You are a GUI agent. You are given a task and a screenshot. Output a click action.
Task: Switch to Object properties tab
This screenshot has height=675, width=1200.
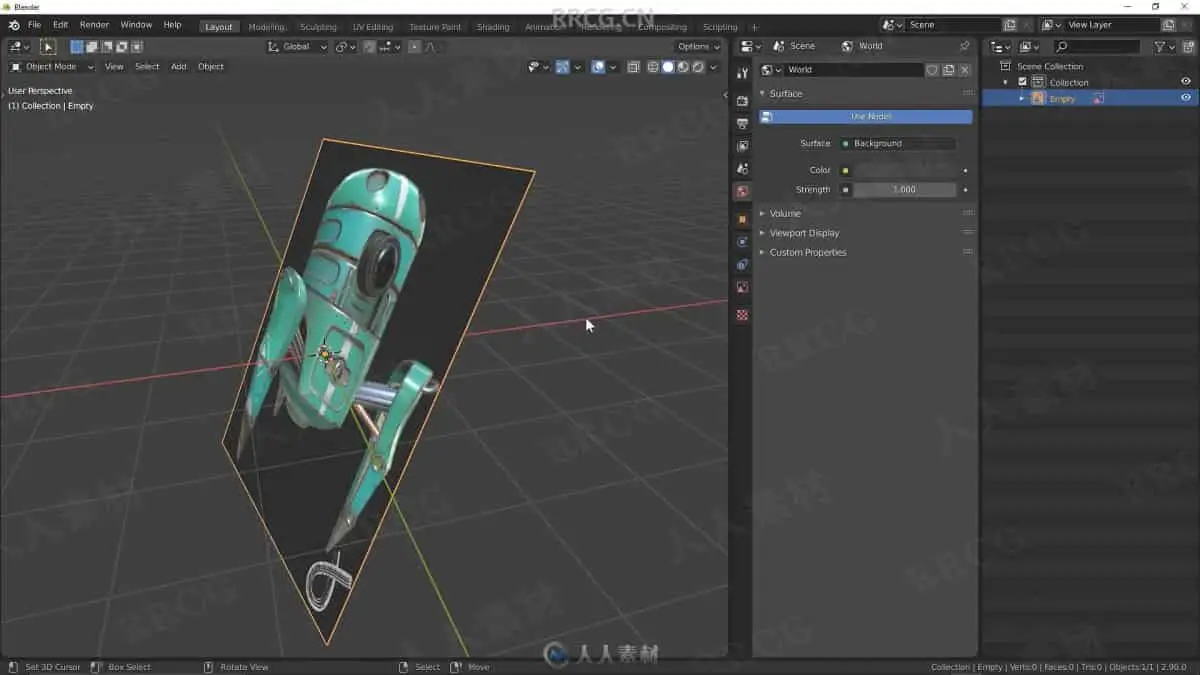pos(742,218)
